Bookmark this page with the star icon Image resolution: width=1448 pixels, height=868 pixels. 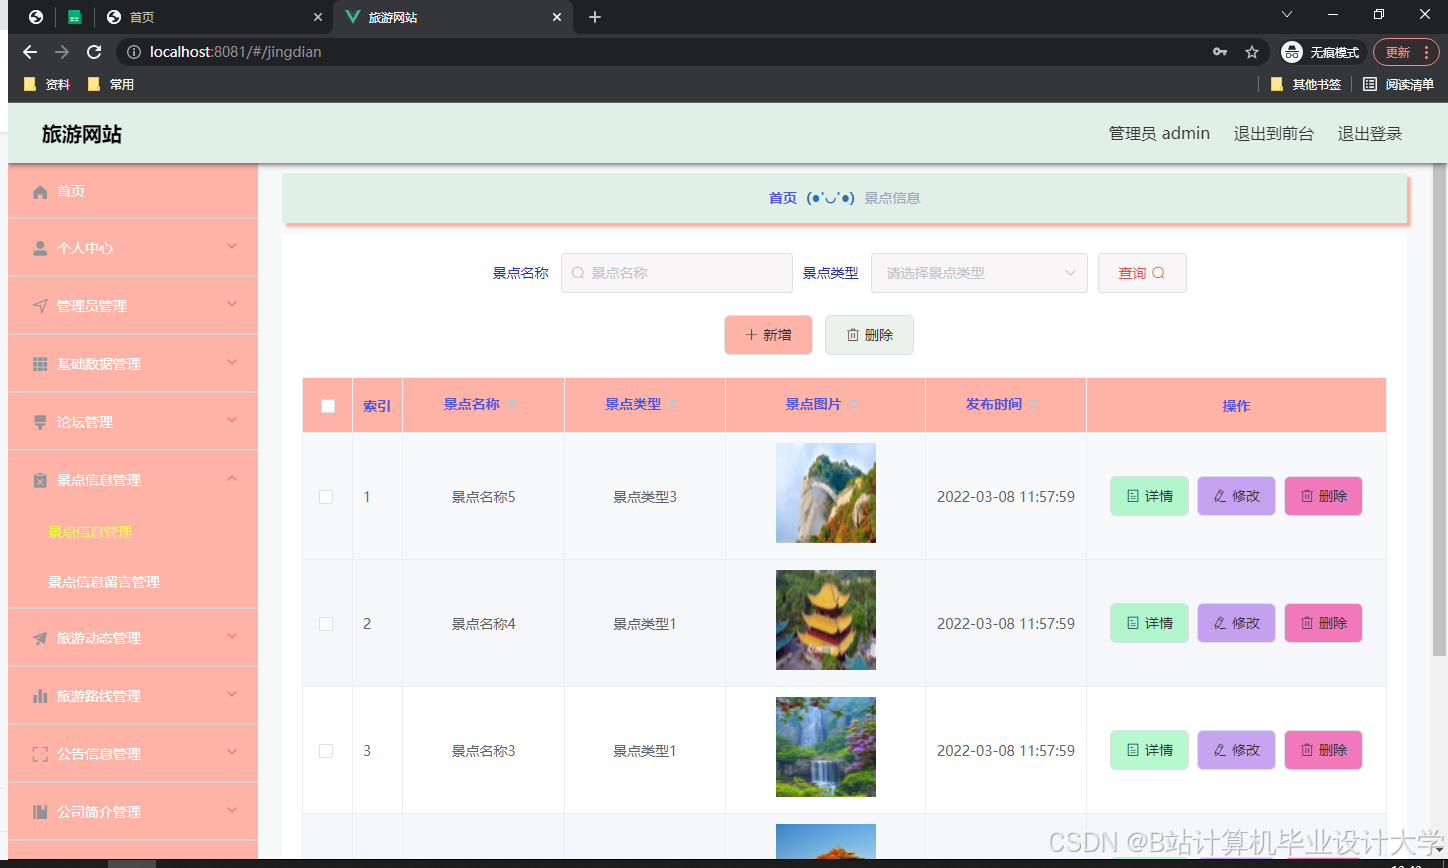(1252, 52)
